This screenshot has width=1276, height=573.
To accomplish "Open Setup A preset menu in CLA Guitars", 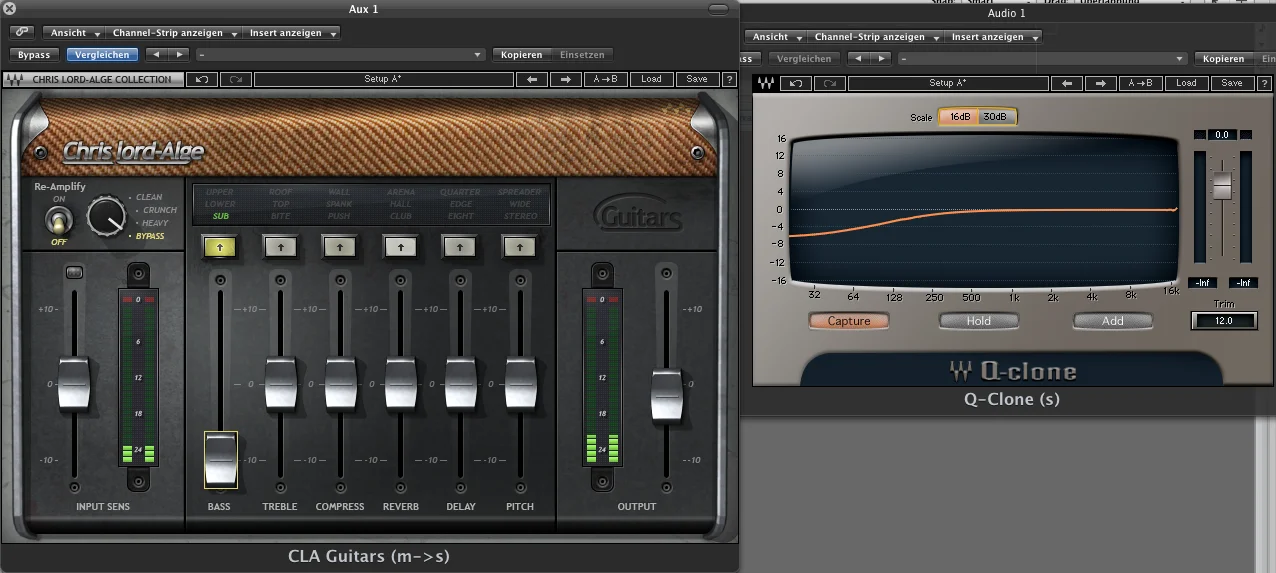I will (382, 79).
